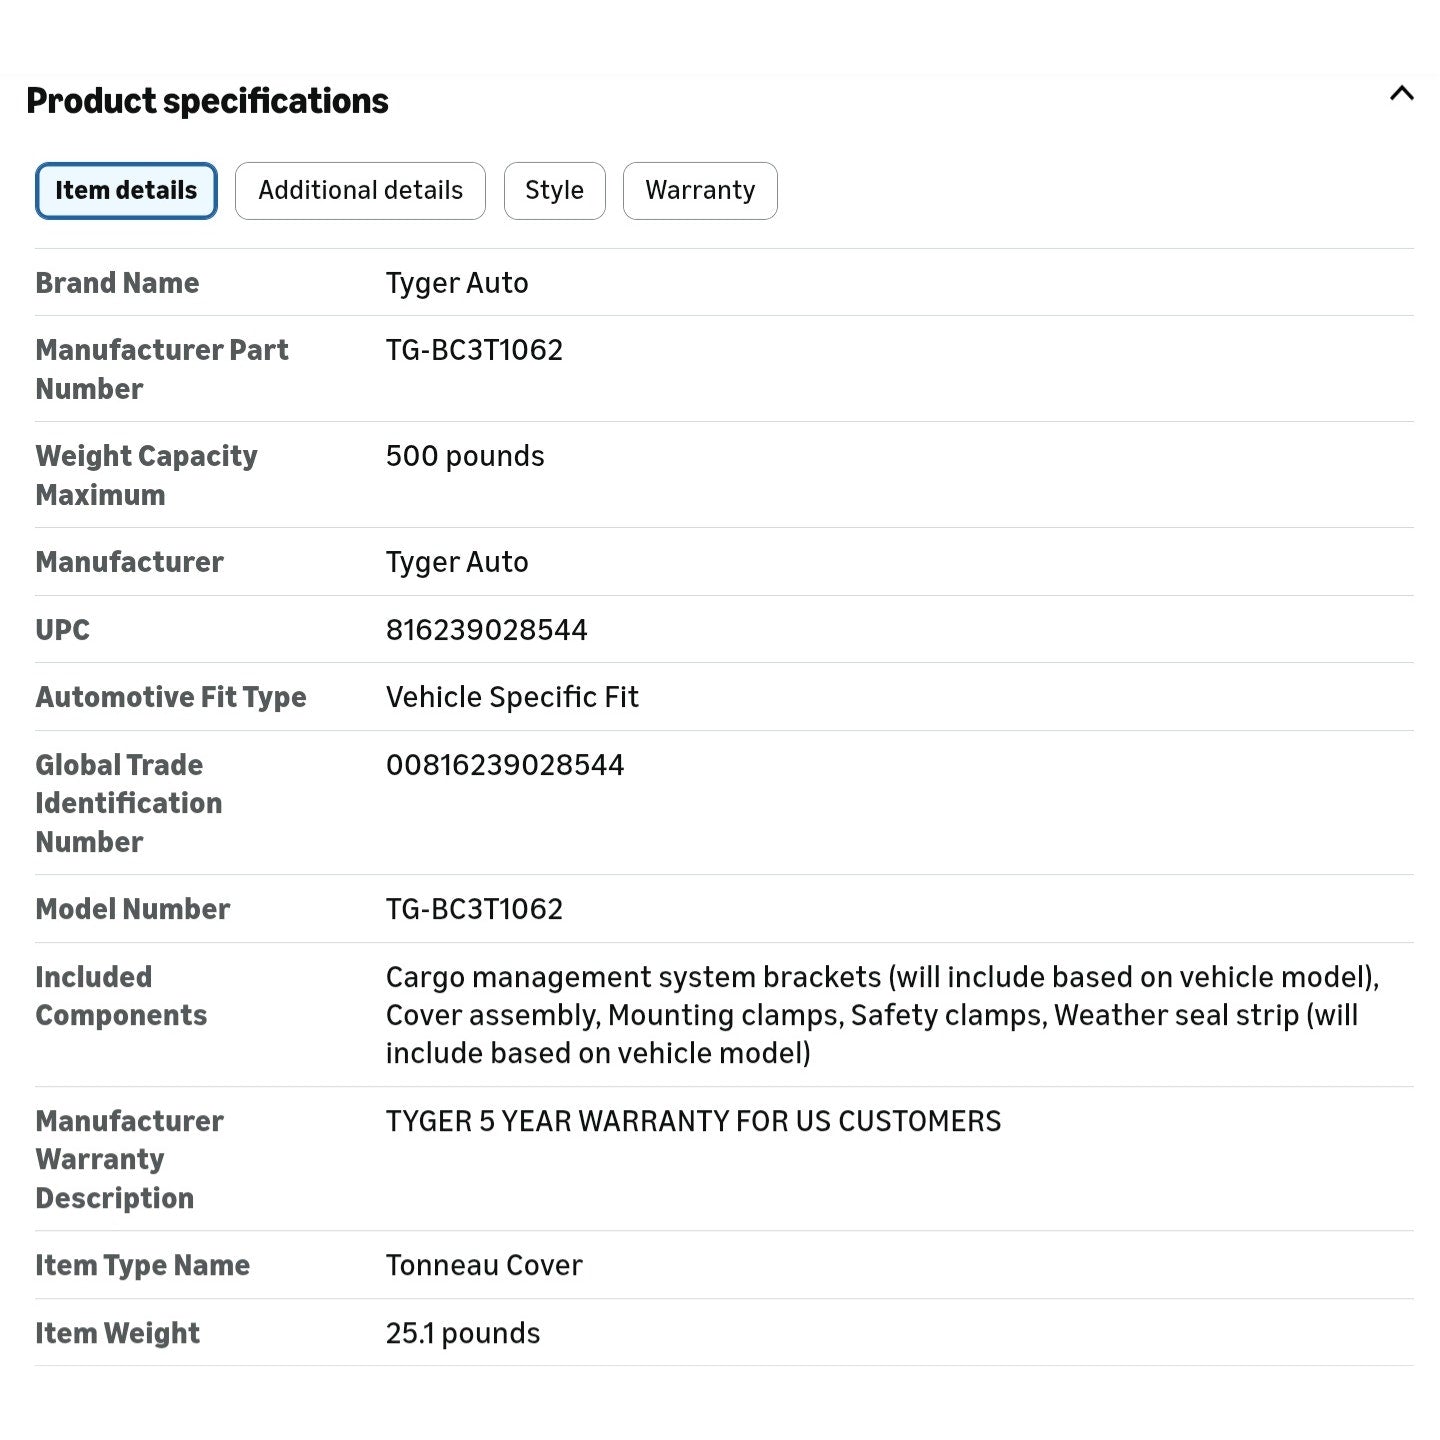1440x1440 pixels.
Task: Select the Item details tab
Action: pos(126,191)
